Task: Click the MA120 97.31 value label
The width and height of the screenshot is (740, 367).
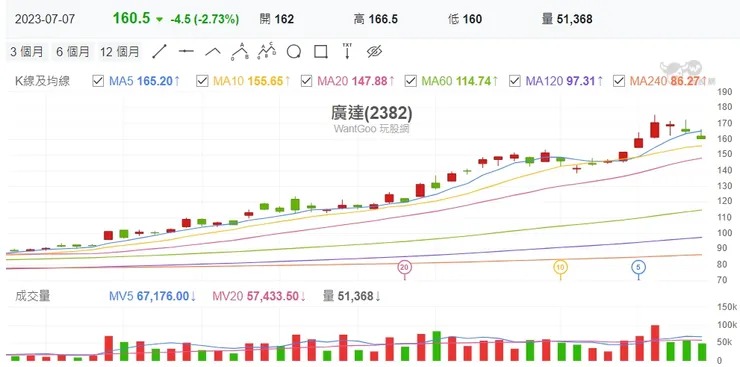Action: coord(564,81)
